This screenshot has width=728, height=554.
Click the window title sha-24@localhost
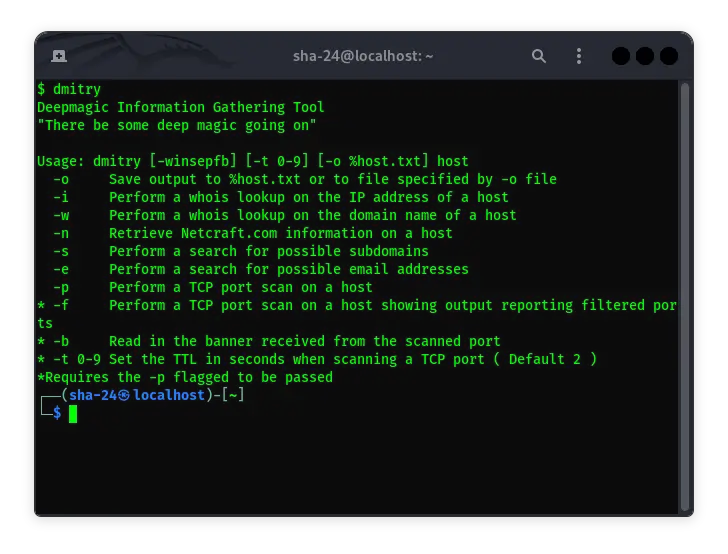point(363,56)
